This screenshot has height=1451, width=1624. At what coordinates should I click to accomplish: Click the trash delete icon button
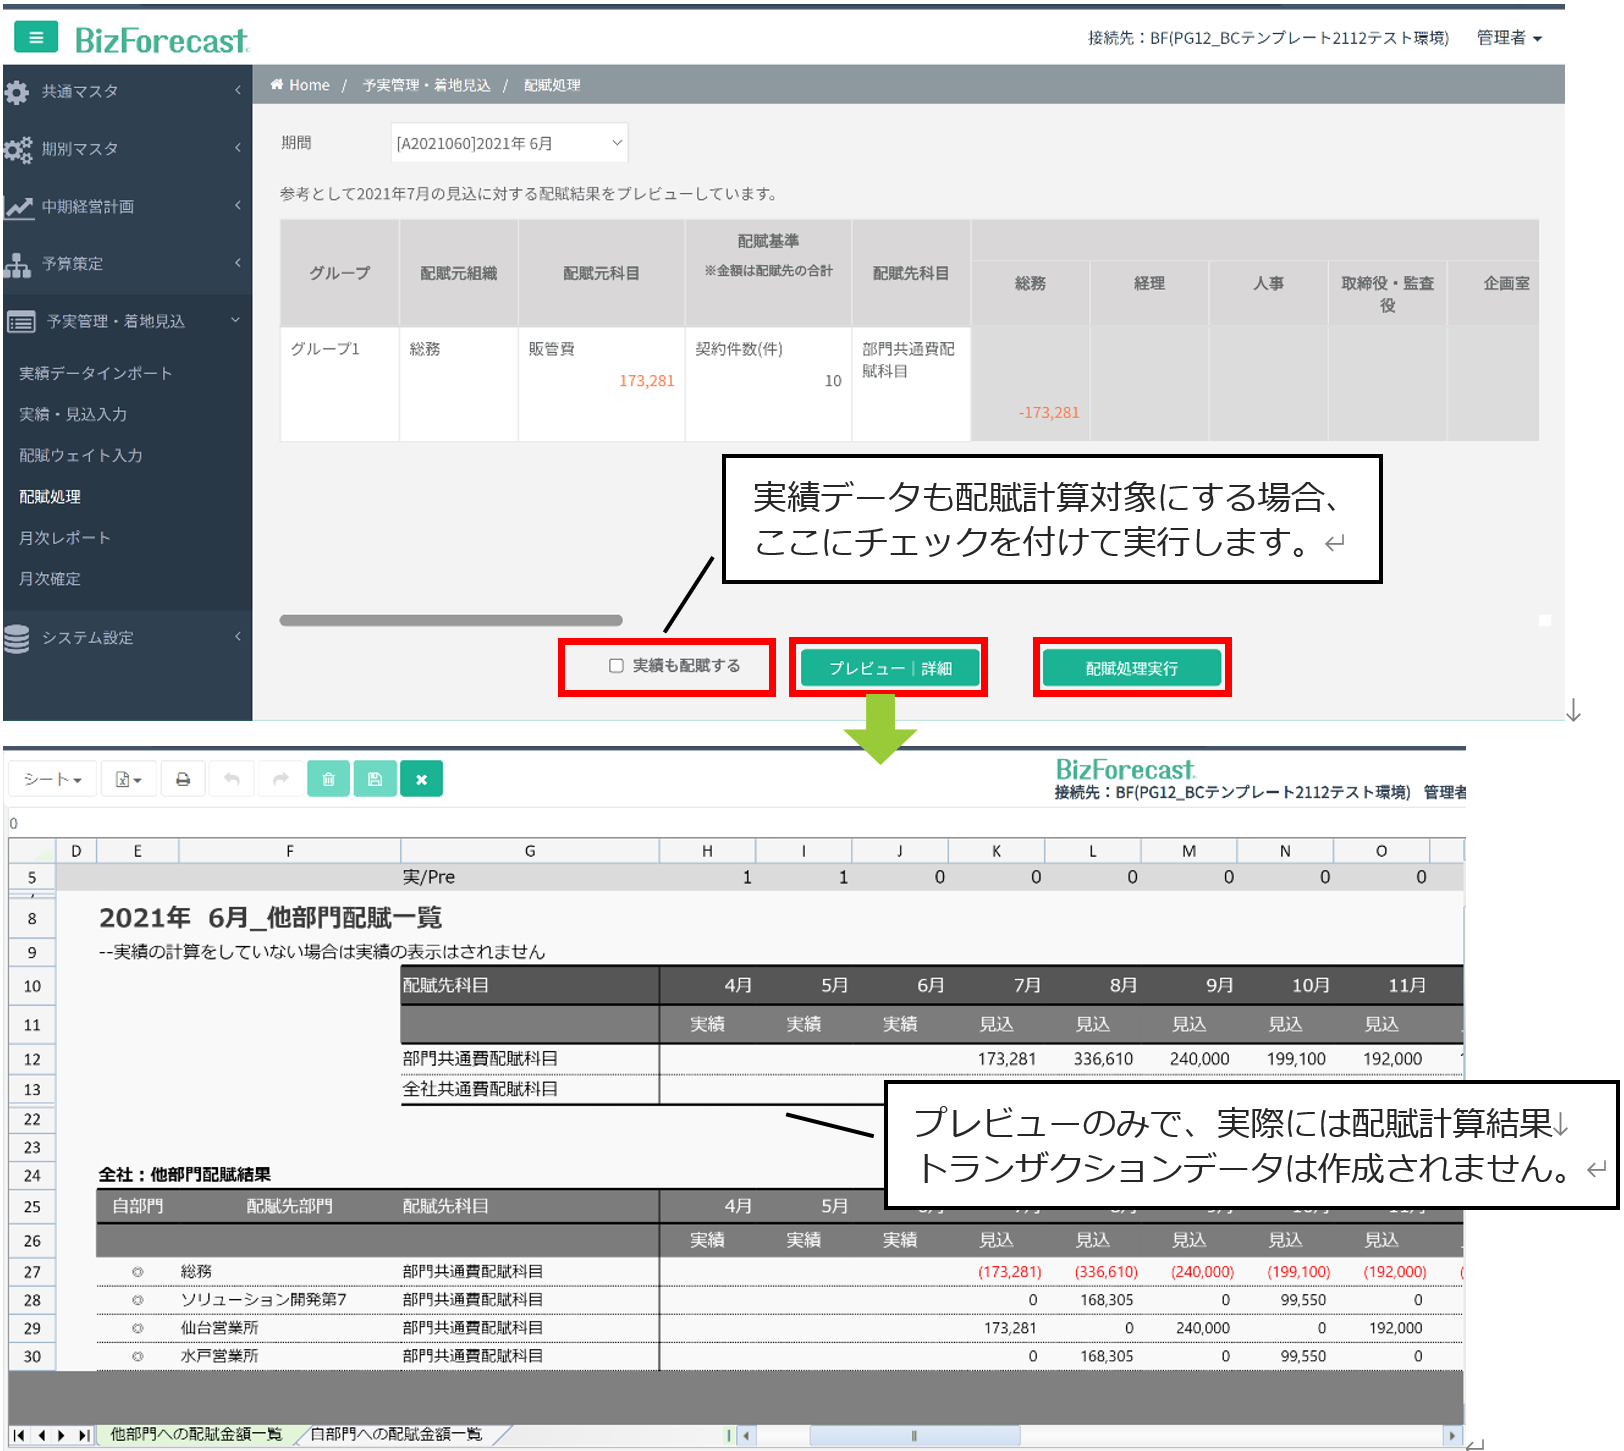tap(328, 779)
